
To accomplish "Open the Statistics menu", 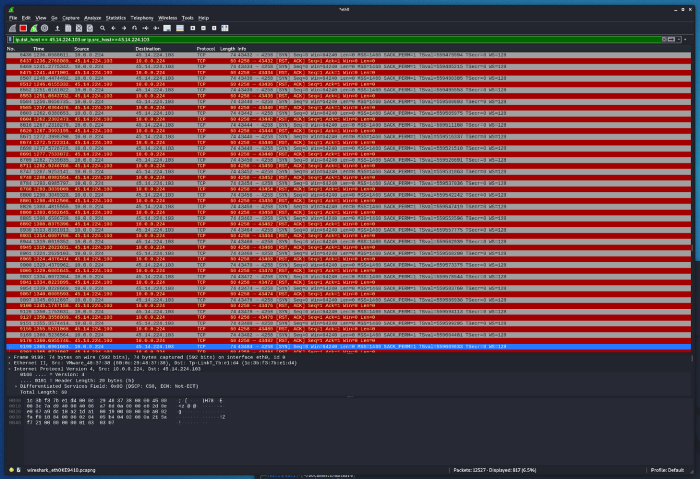I will coord(116,18).
